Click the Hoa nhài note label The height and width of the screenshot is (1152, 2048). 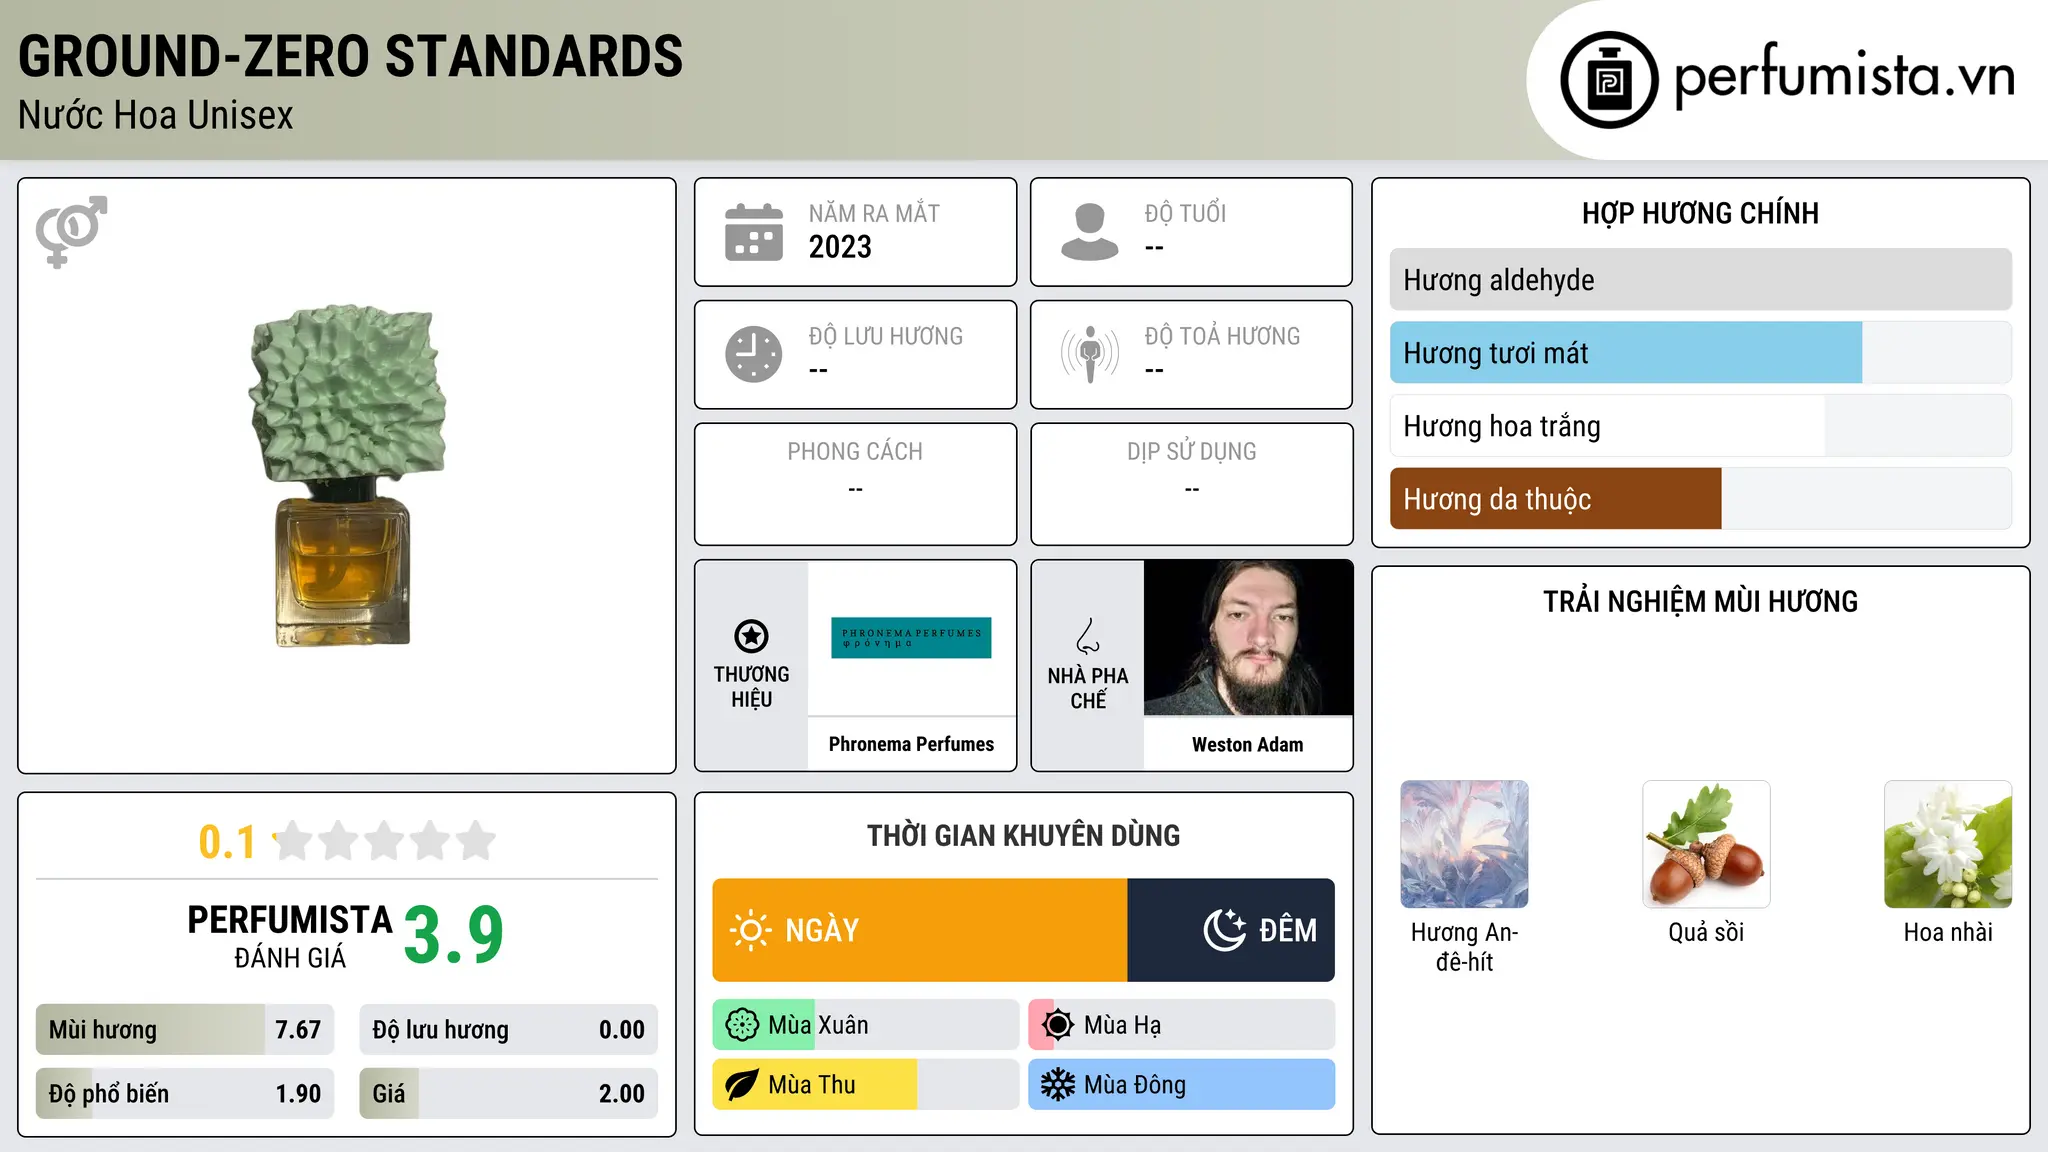coord(1948,932)
